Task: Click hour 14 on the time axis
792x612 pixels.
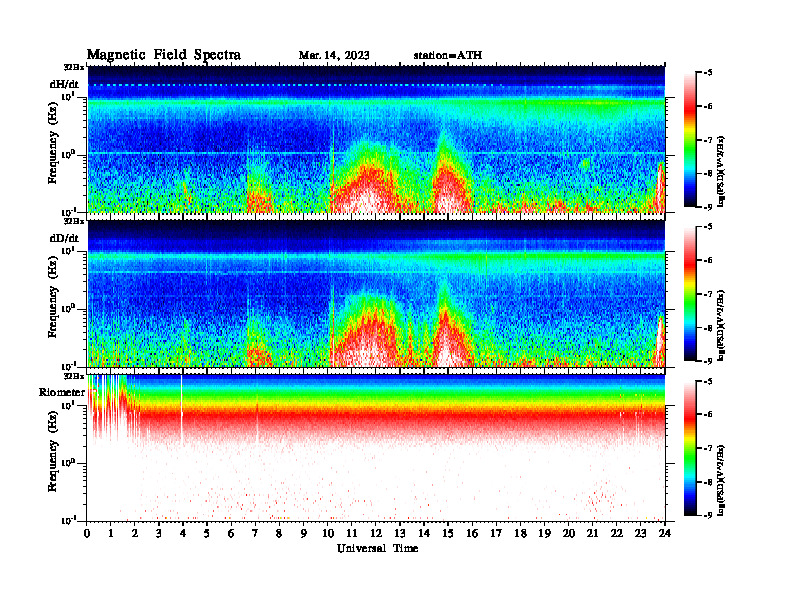Action: point(424,534)
